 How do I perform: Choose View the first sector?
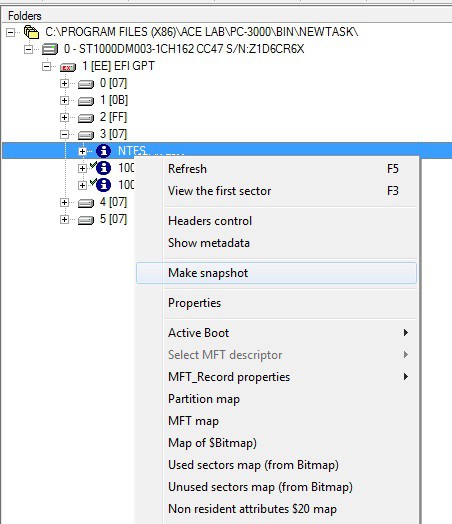pyautogui.click(x=276, y=191)
